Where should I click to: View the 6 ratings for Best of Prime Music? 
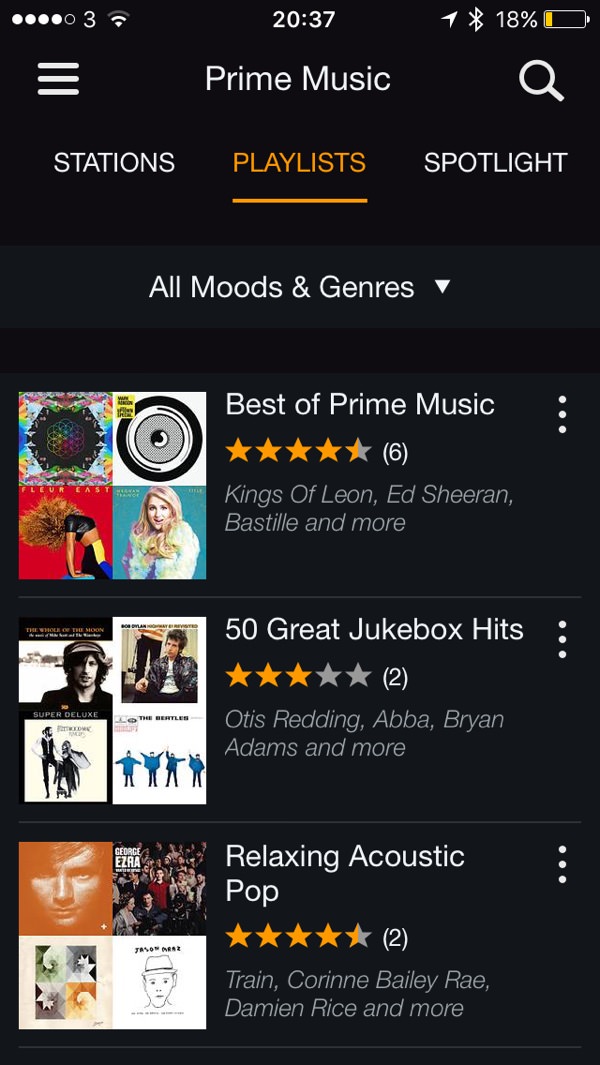click(x=394, y=451)
